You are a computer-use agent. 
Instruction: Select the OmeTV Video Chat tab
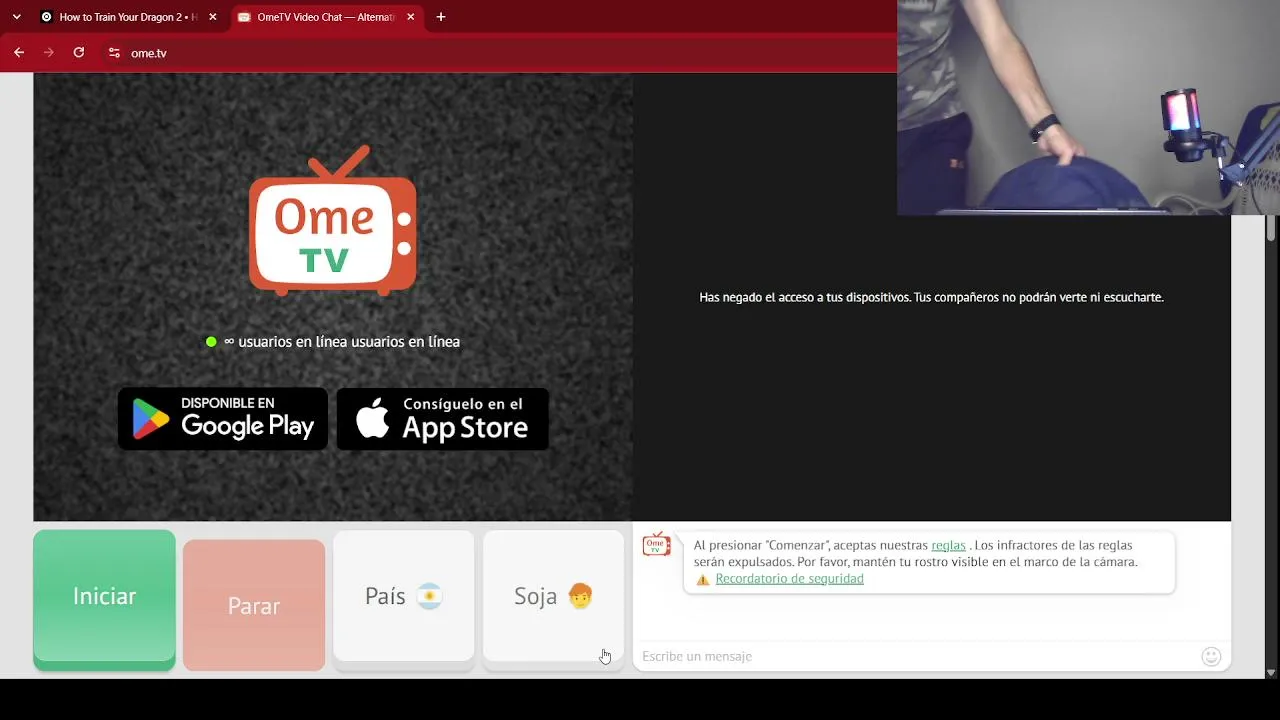click(326, 17)
